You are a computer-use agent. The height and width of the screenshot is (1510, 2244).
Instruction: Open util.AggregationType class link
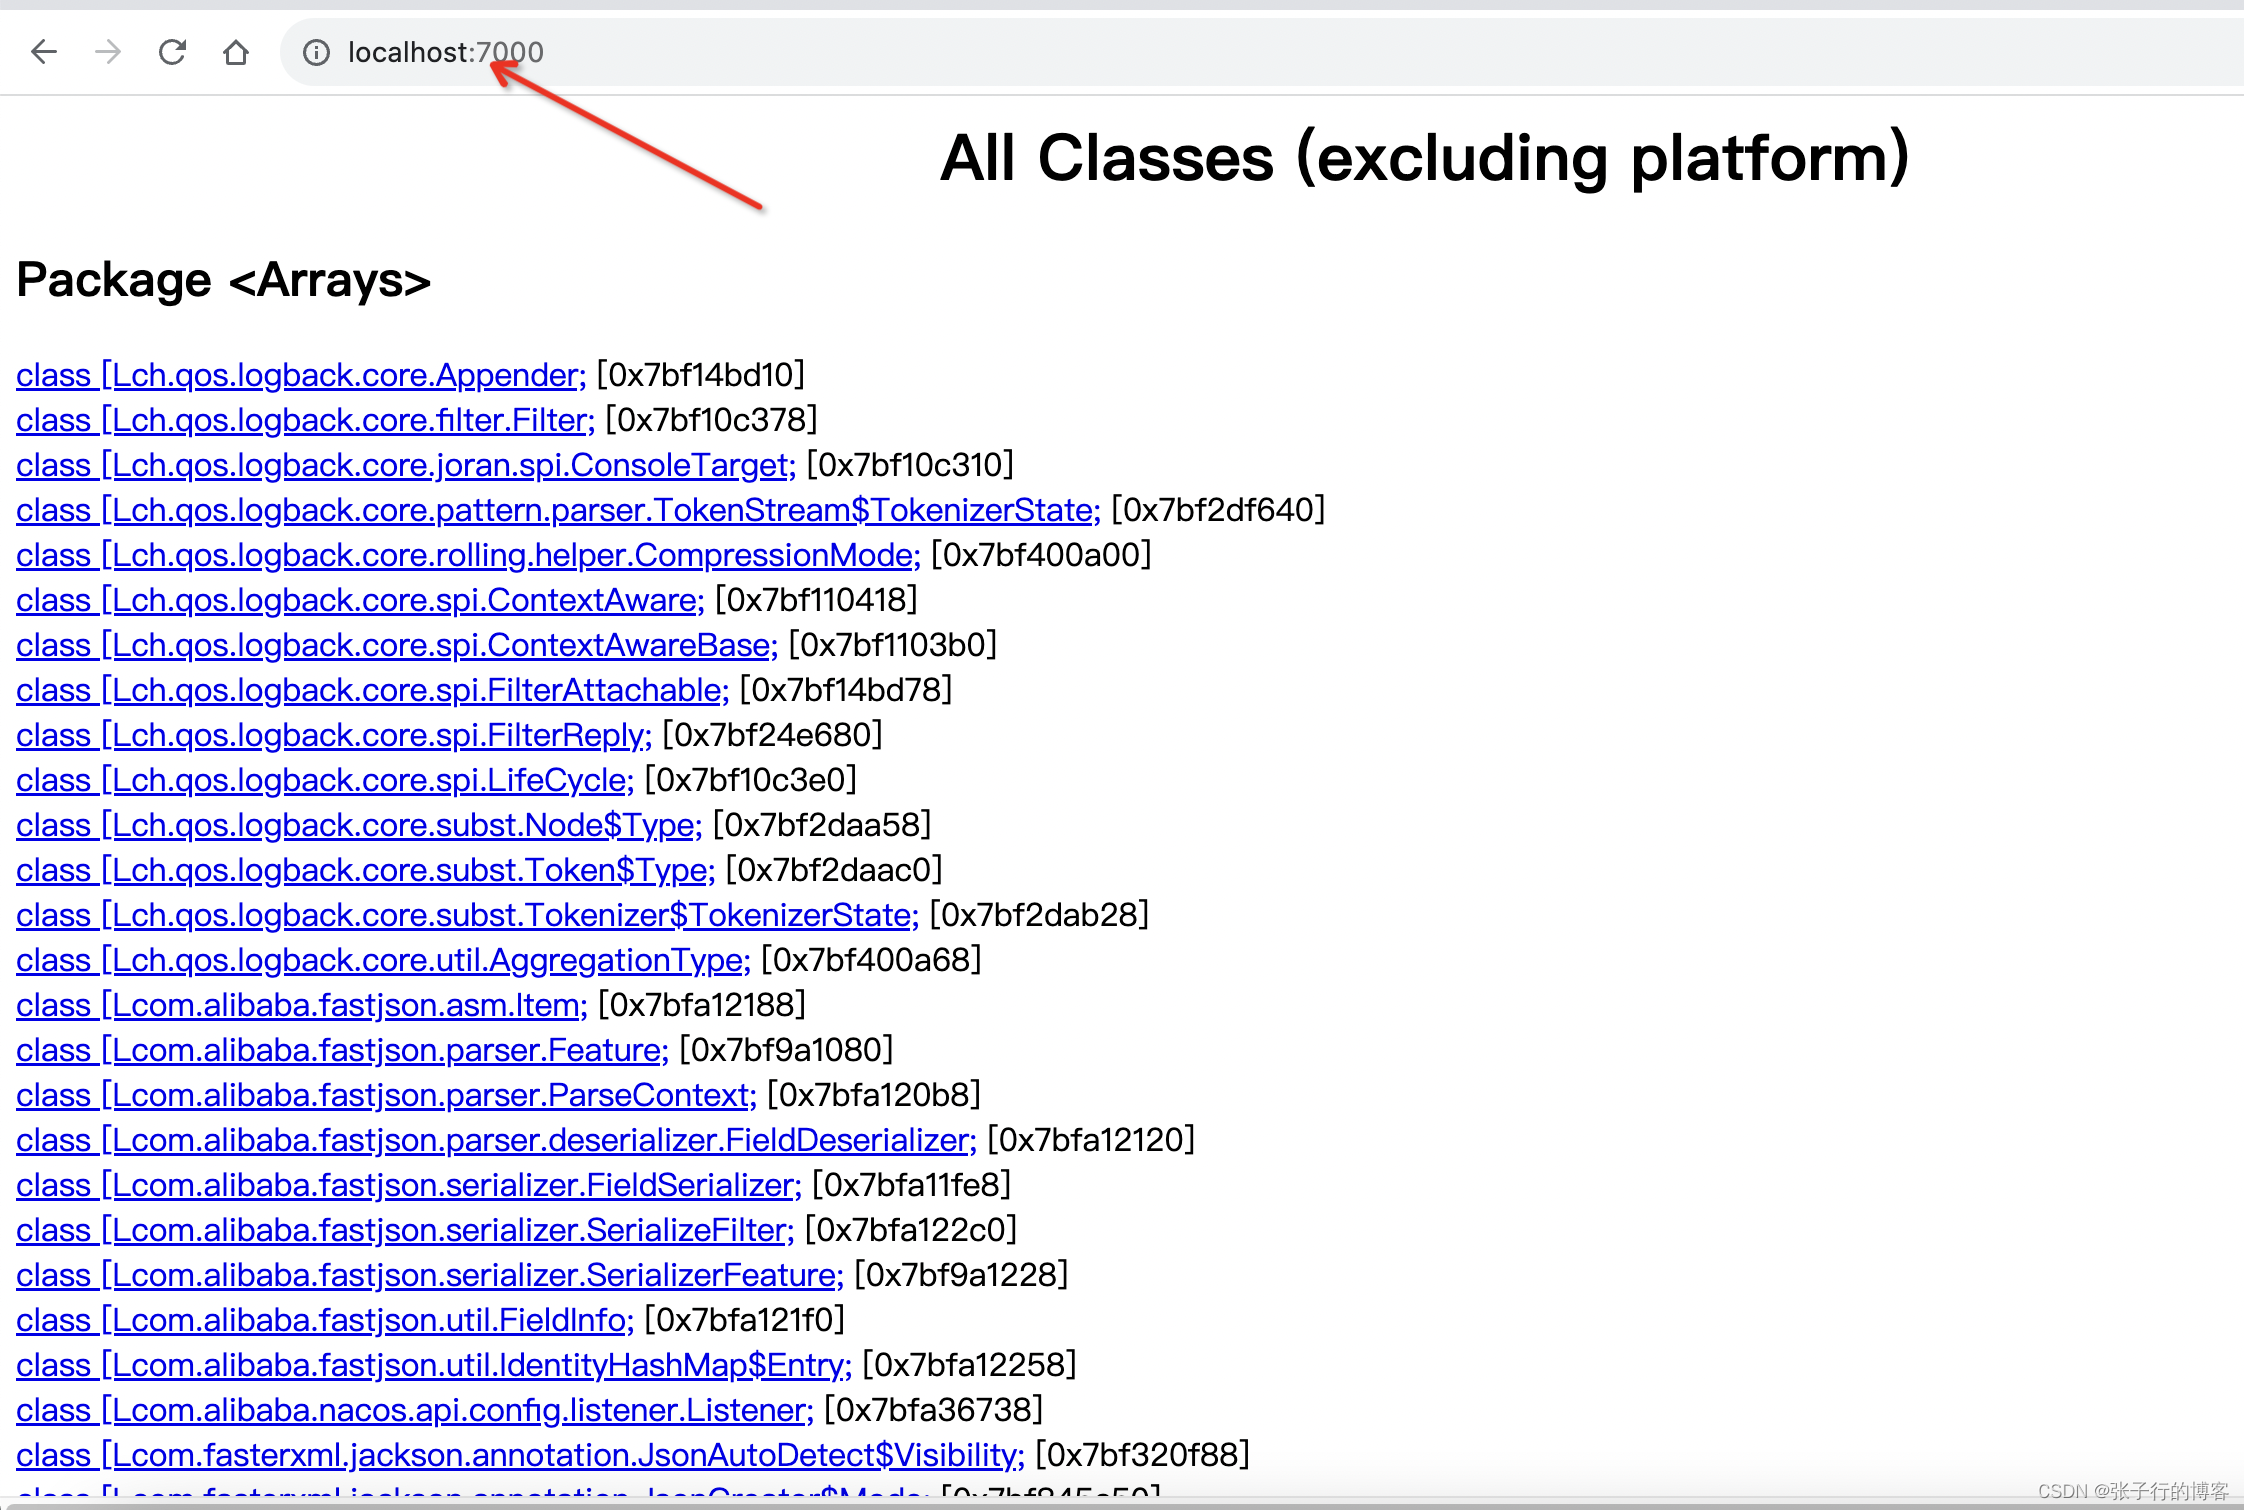(x=383, y=960)
